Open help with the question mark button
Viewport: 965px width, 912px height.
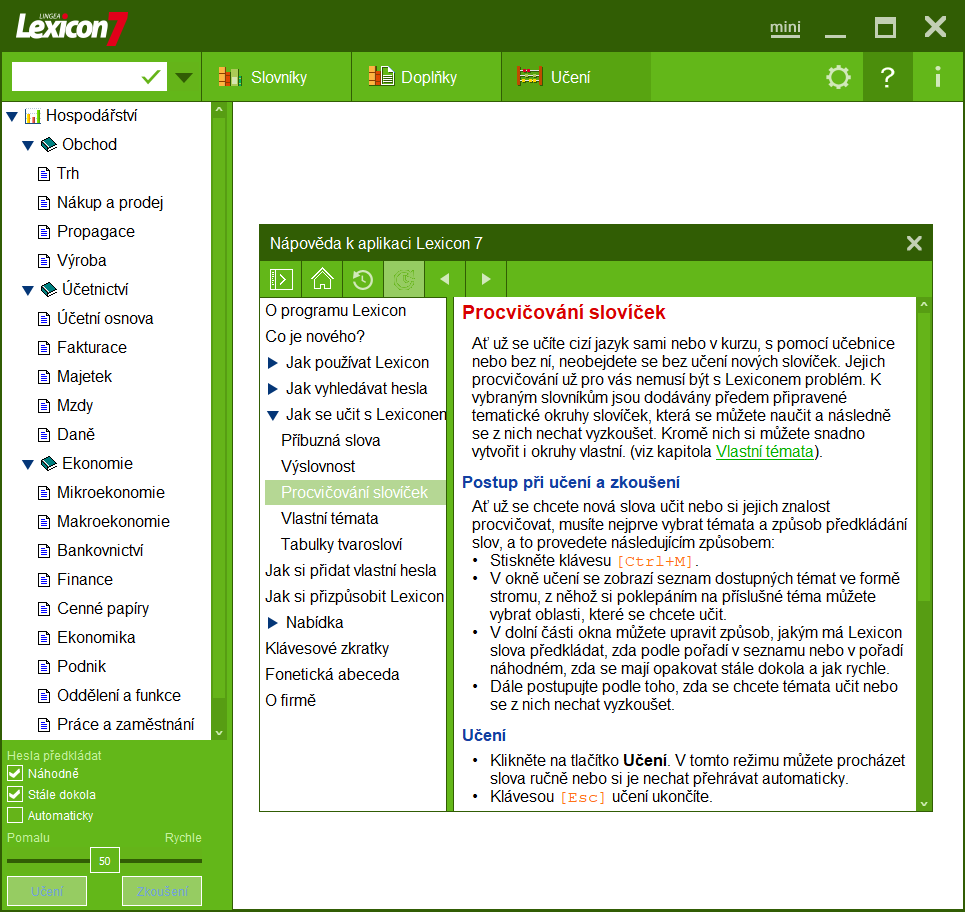(x=887, y=77)
